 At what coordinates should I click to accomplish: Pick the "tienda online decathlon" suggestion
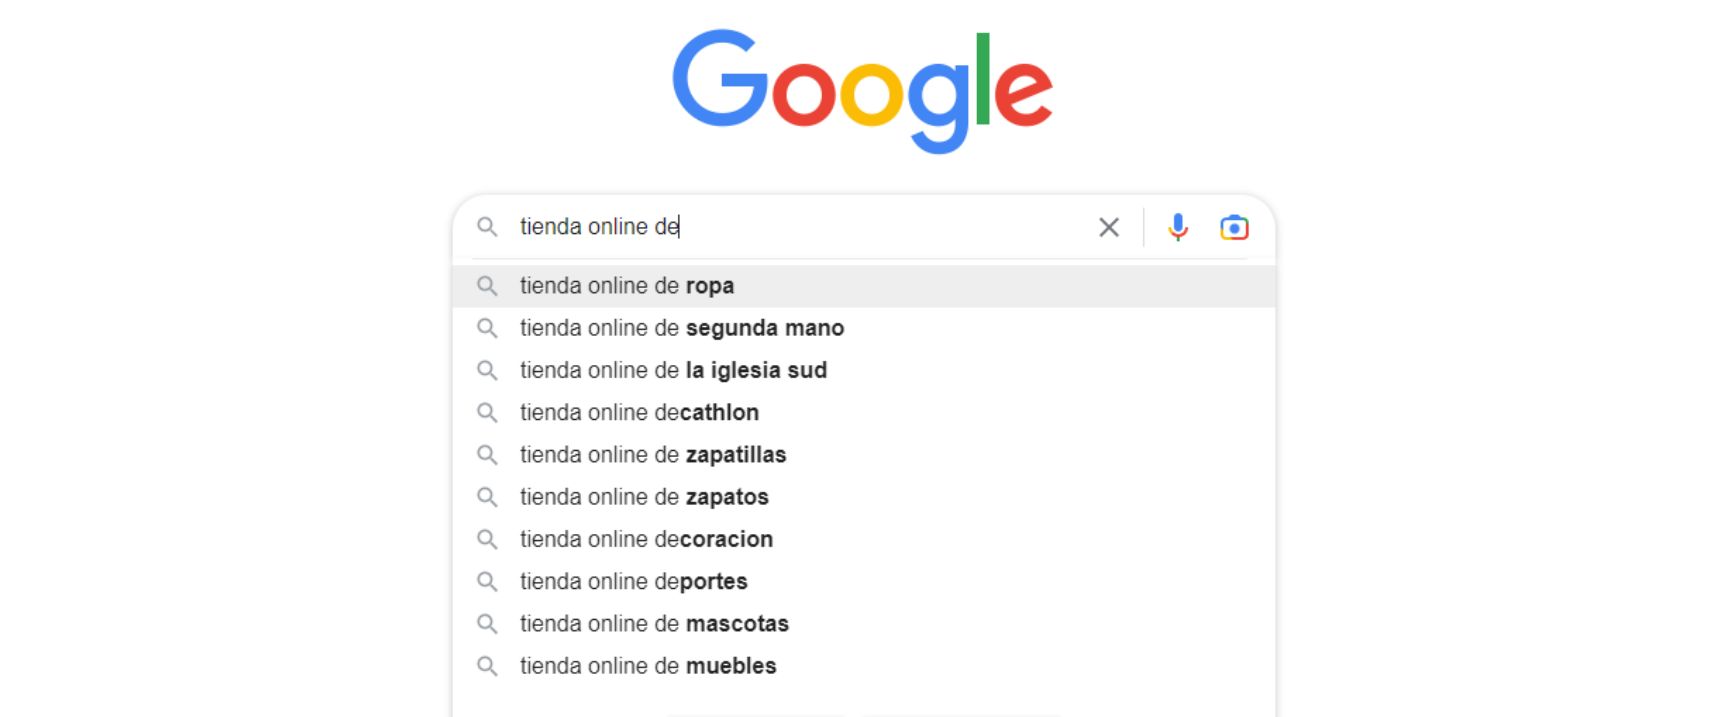tap(639, 412)
